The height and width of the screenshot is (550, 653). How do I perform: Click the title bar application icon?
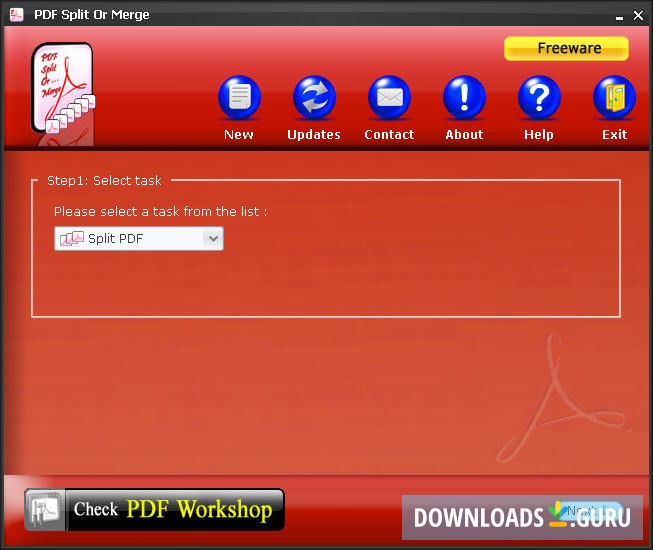(x=16, y=15)
